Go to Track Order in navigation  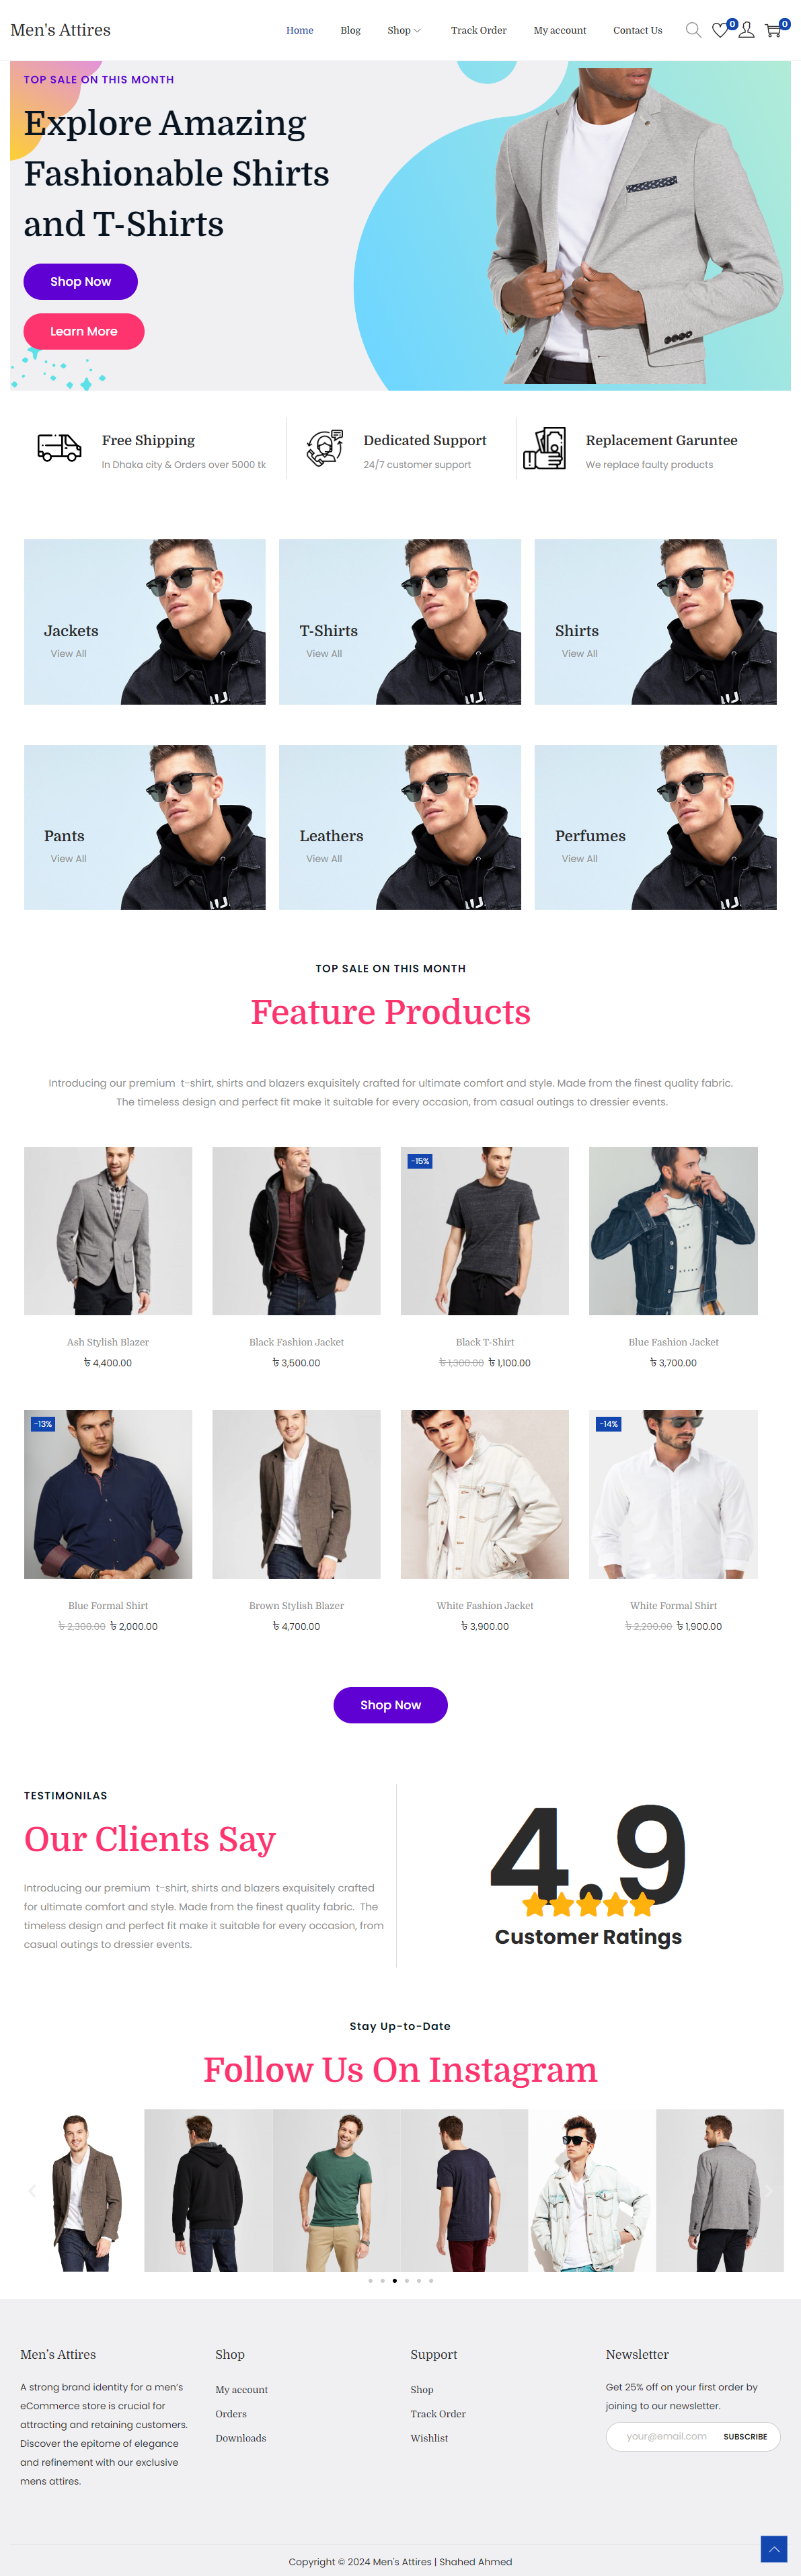tap(478, 30)
